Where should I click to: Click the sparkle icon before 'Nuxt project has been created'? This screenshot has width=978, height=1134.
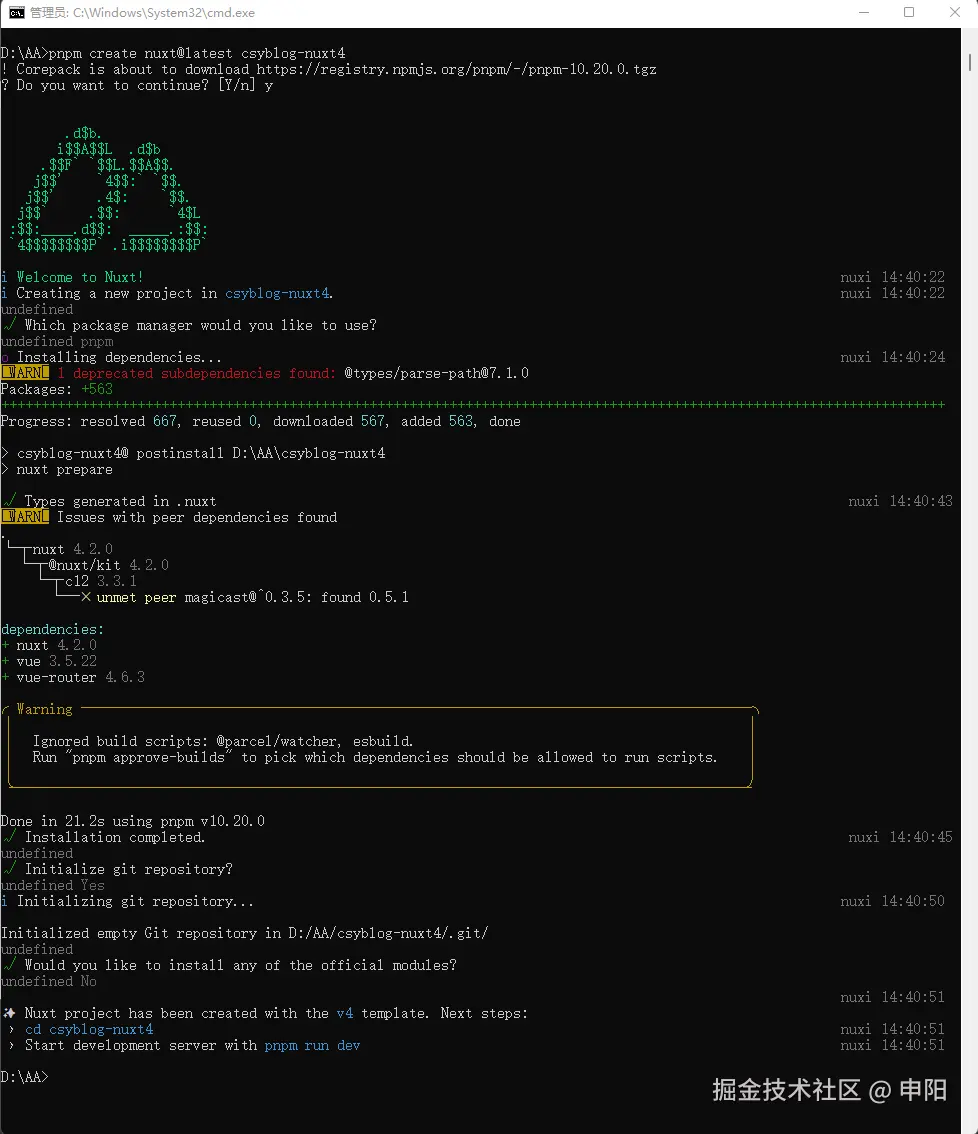coord(9,1013)
